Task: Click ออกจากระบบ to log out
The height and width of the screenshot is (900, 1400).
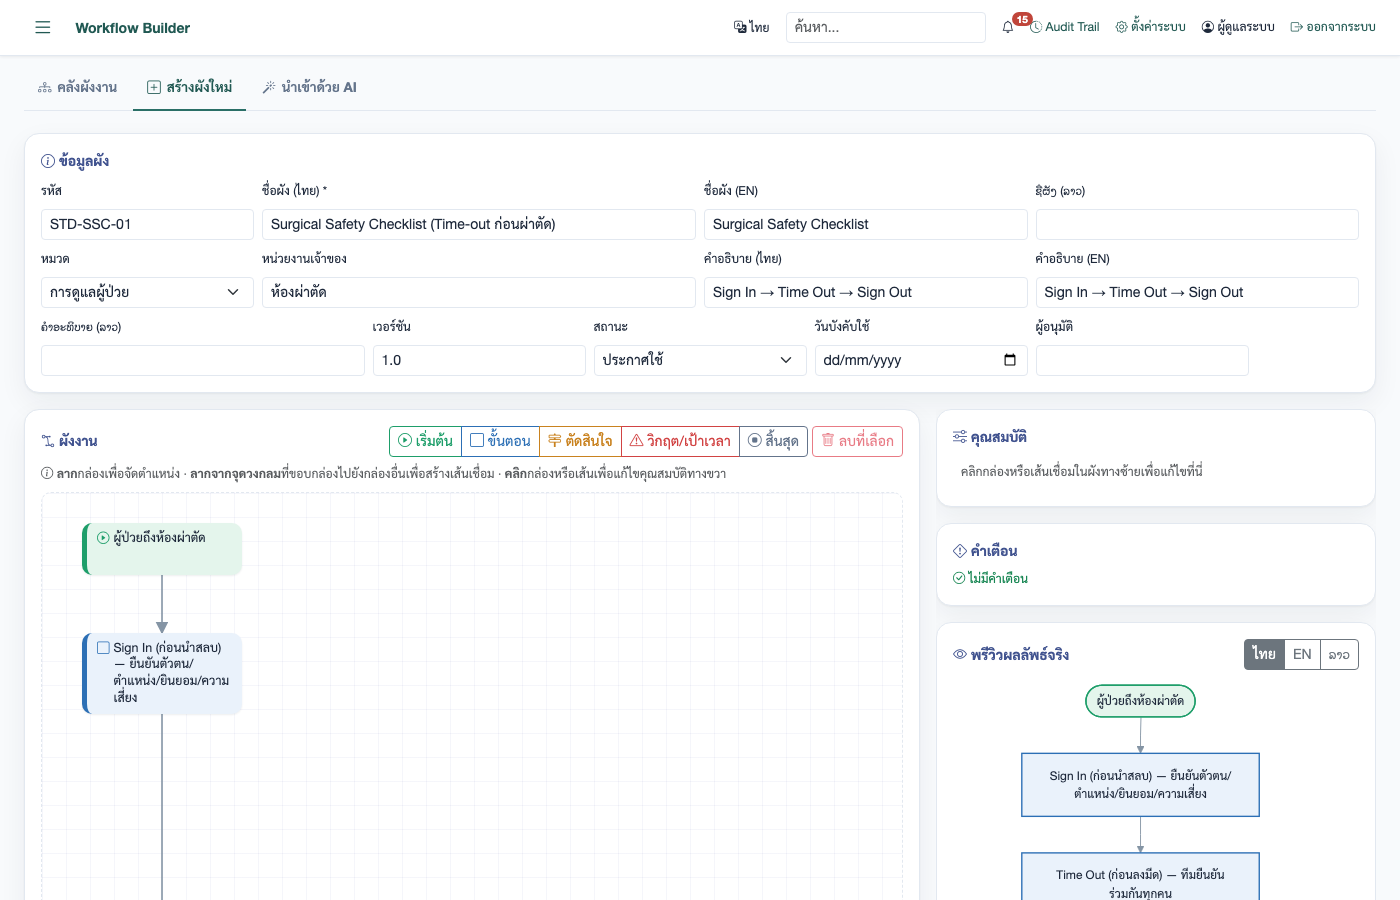Action: point(1333,27)
